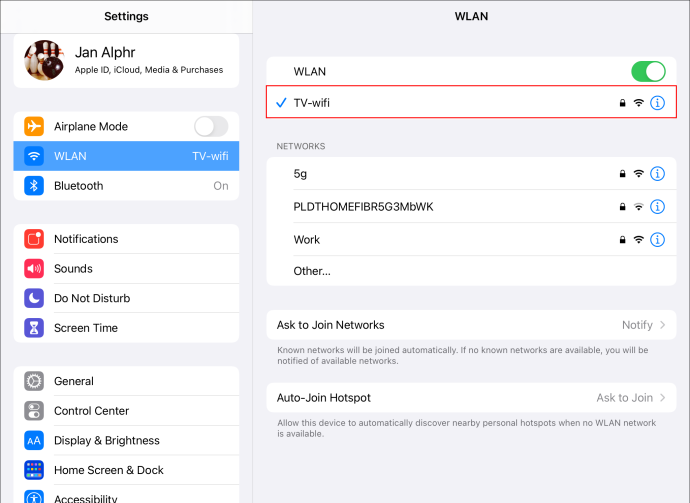This screenshot has height=503, width=690.
Task: Select WLAN in the settings sidebar
Action: [x=126, y=156]
